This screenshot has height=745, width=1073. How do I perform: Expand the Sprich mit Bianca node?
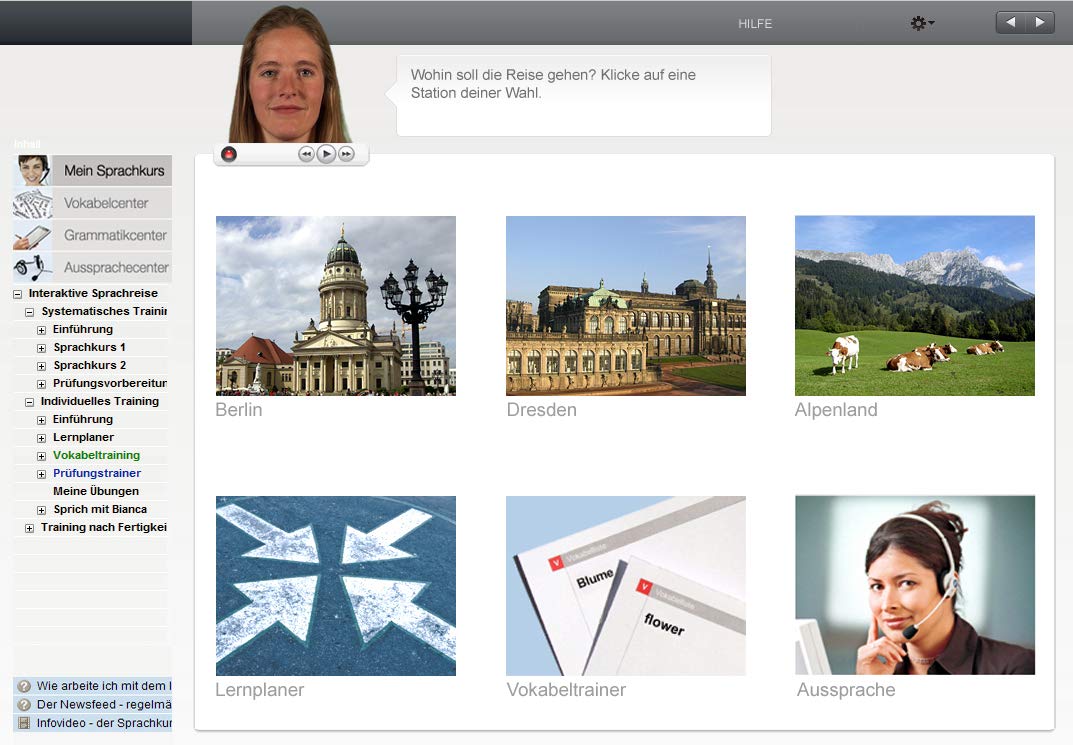(42, 510)
